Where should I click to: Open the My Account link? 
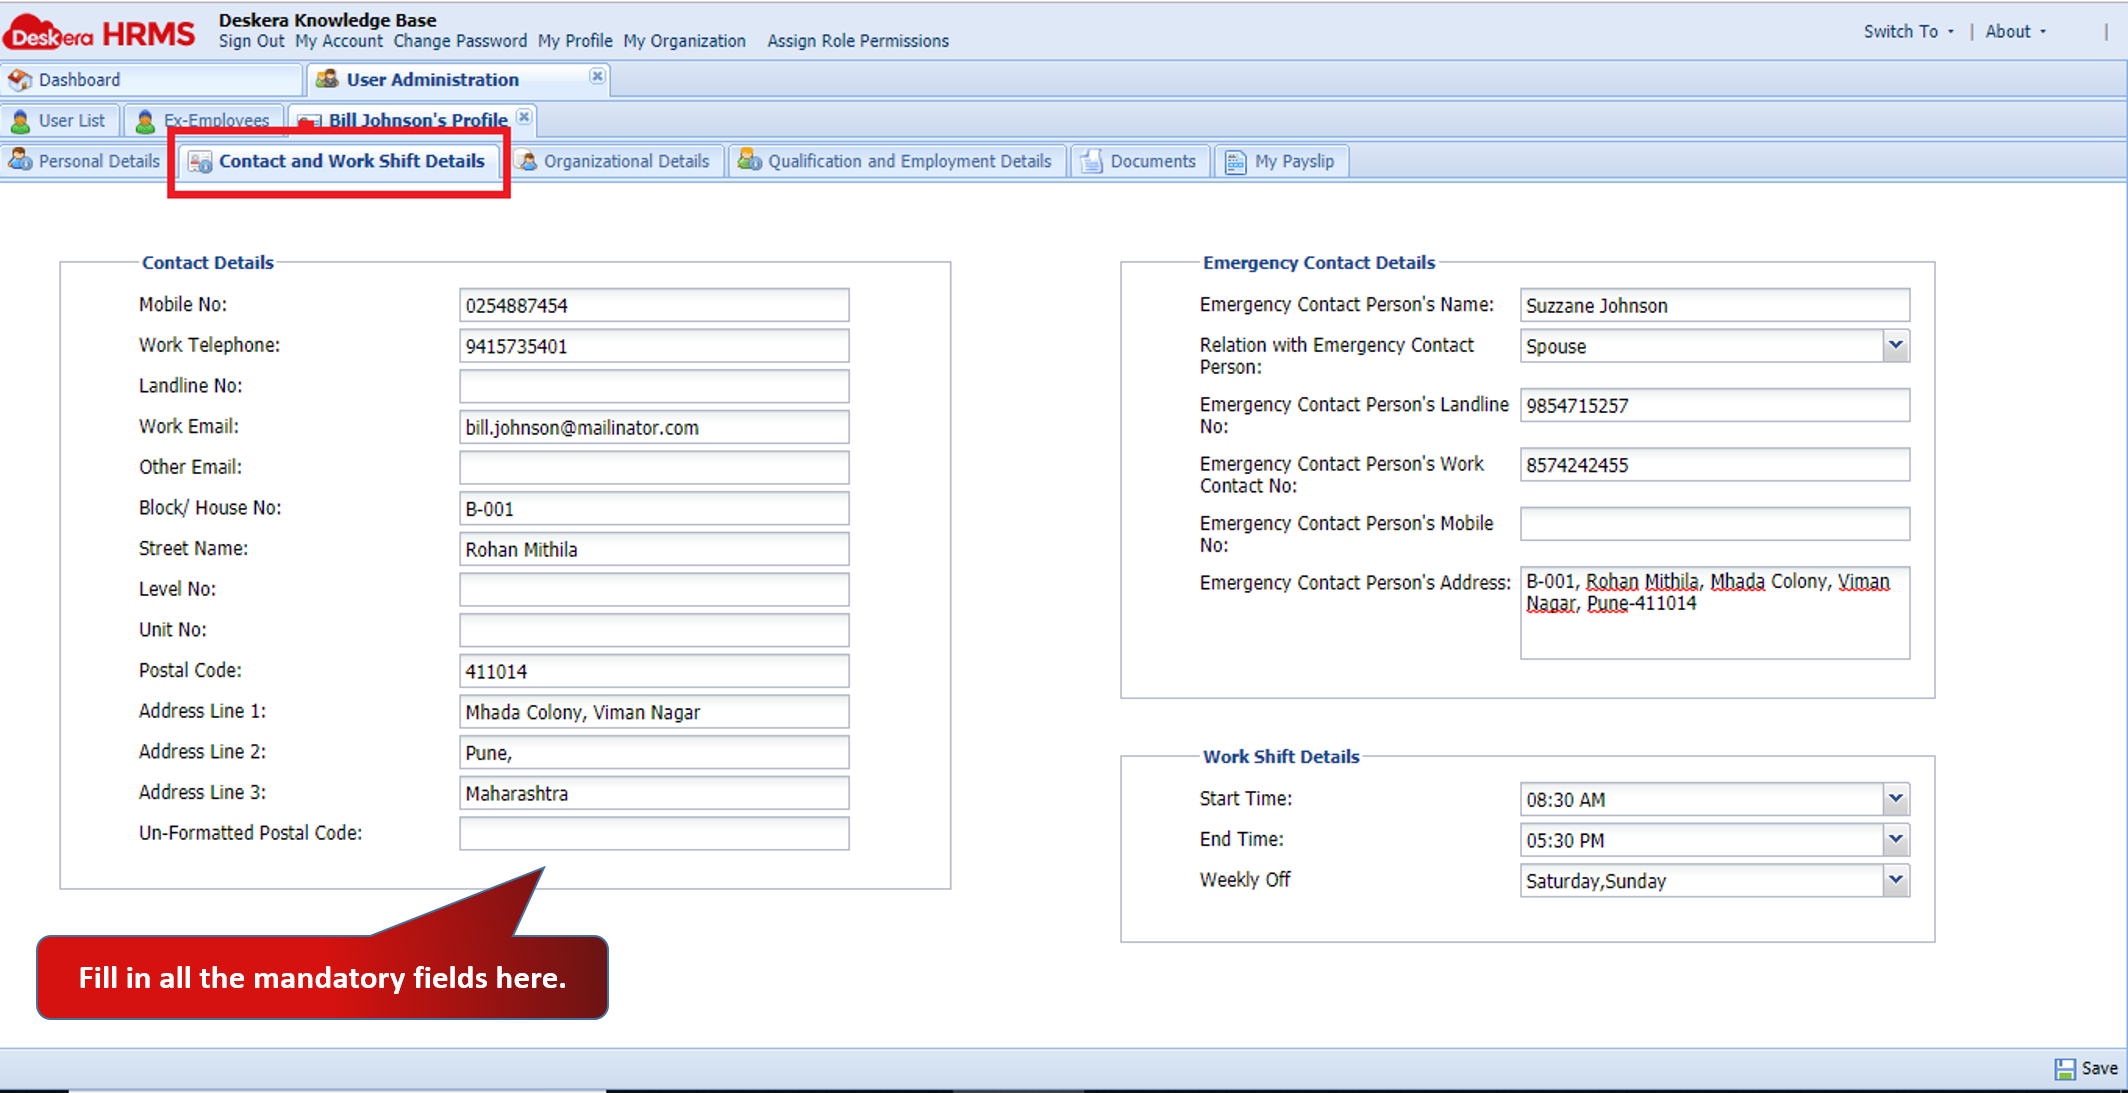pos(339,41)
